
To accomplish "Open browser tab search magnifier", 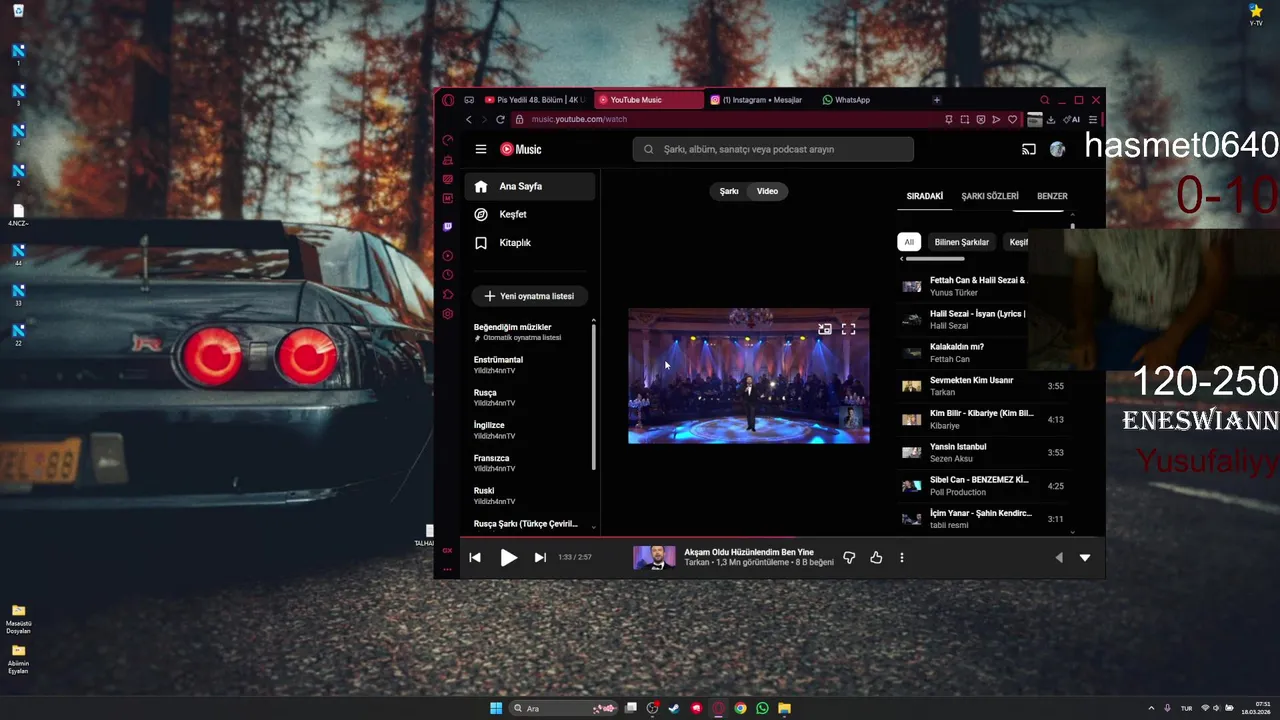I will (x=1044, y=100).
